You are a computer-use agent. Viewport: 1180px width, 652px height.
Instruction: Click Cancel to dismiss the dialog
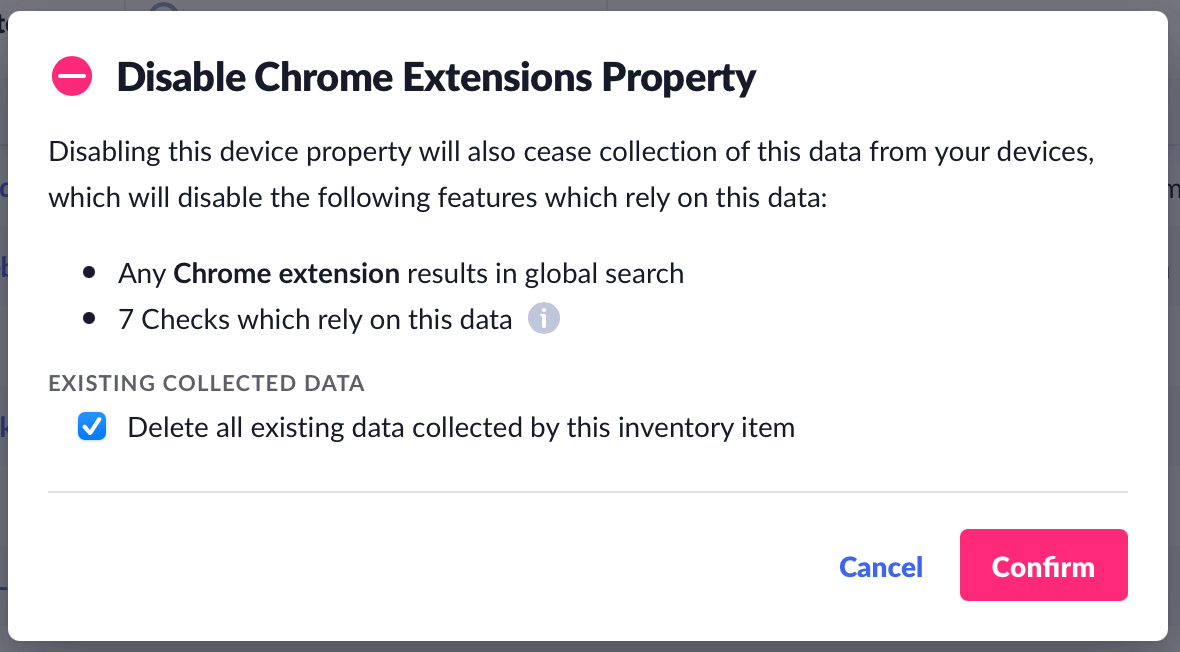[880, 566]
